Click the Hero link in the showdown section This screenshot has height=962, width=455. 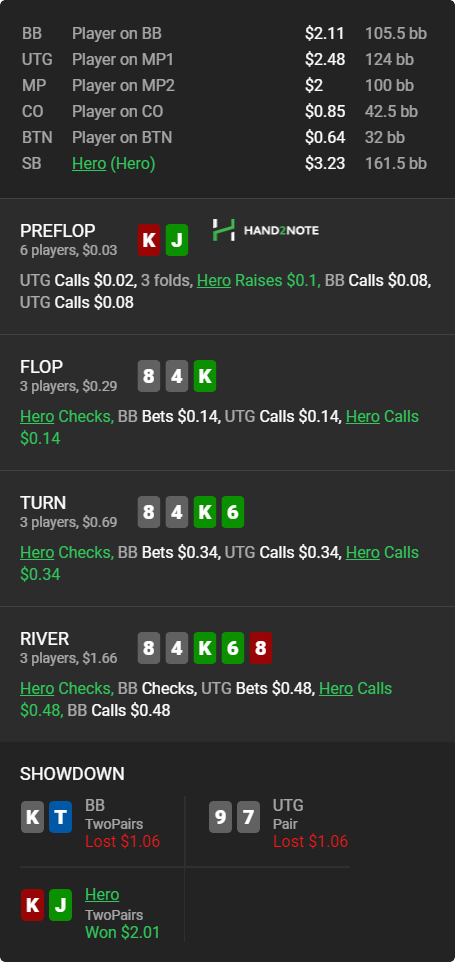(x=102, y=895)
